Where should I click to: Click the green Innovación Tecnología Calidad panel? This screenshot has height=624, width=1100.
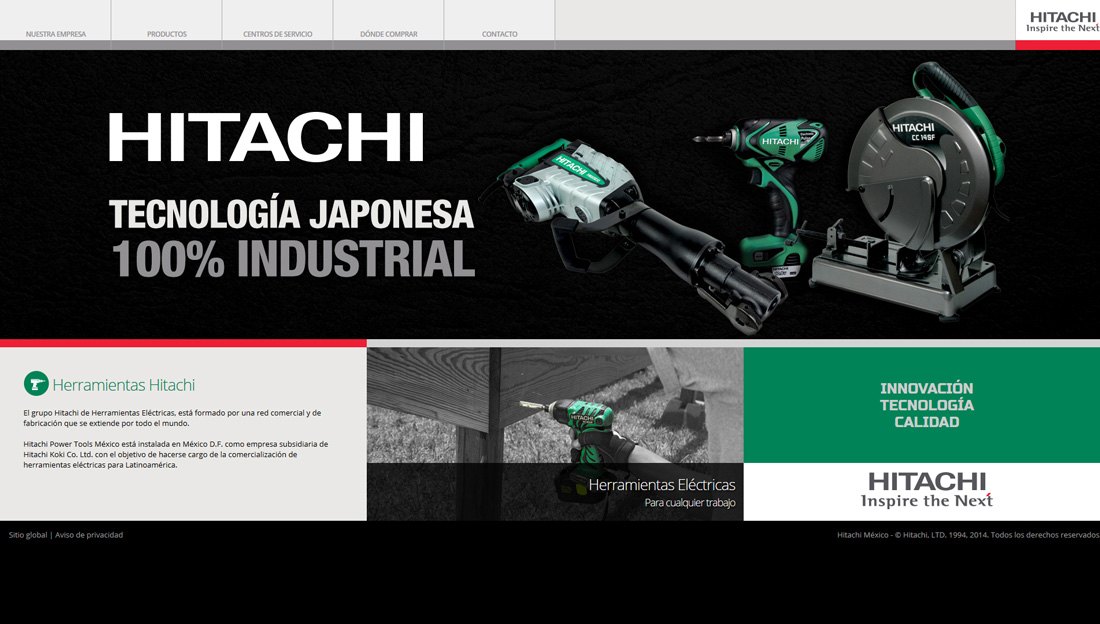(922, 405)
